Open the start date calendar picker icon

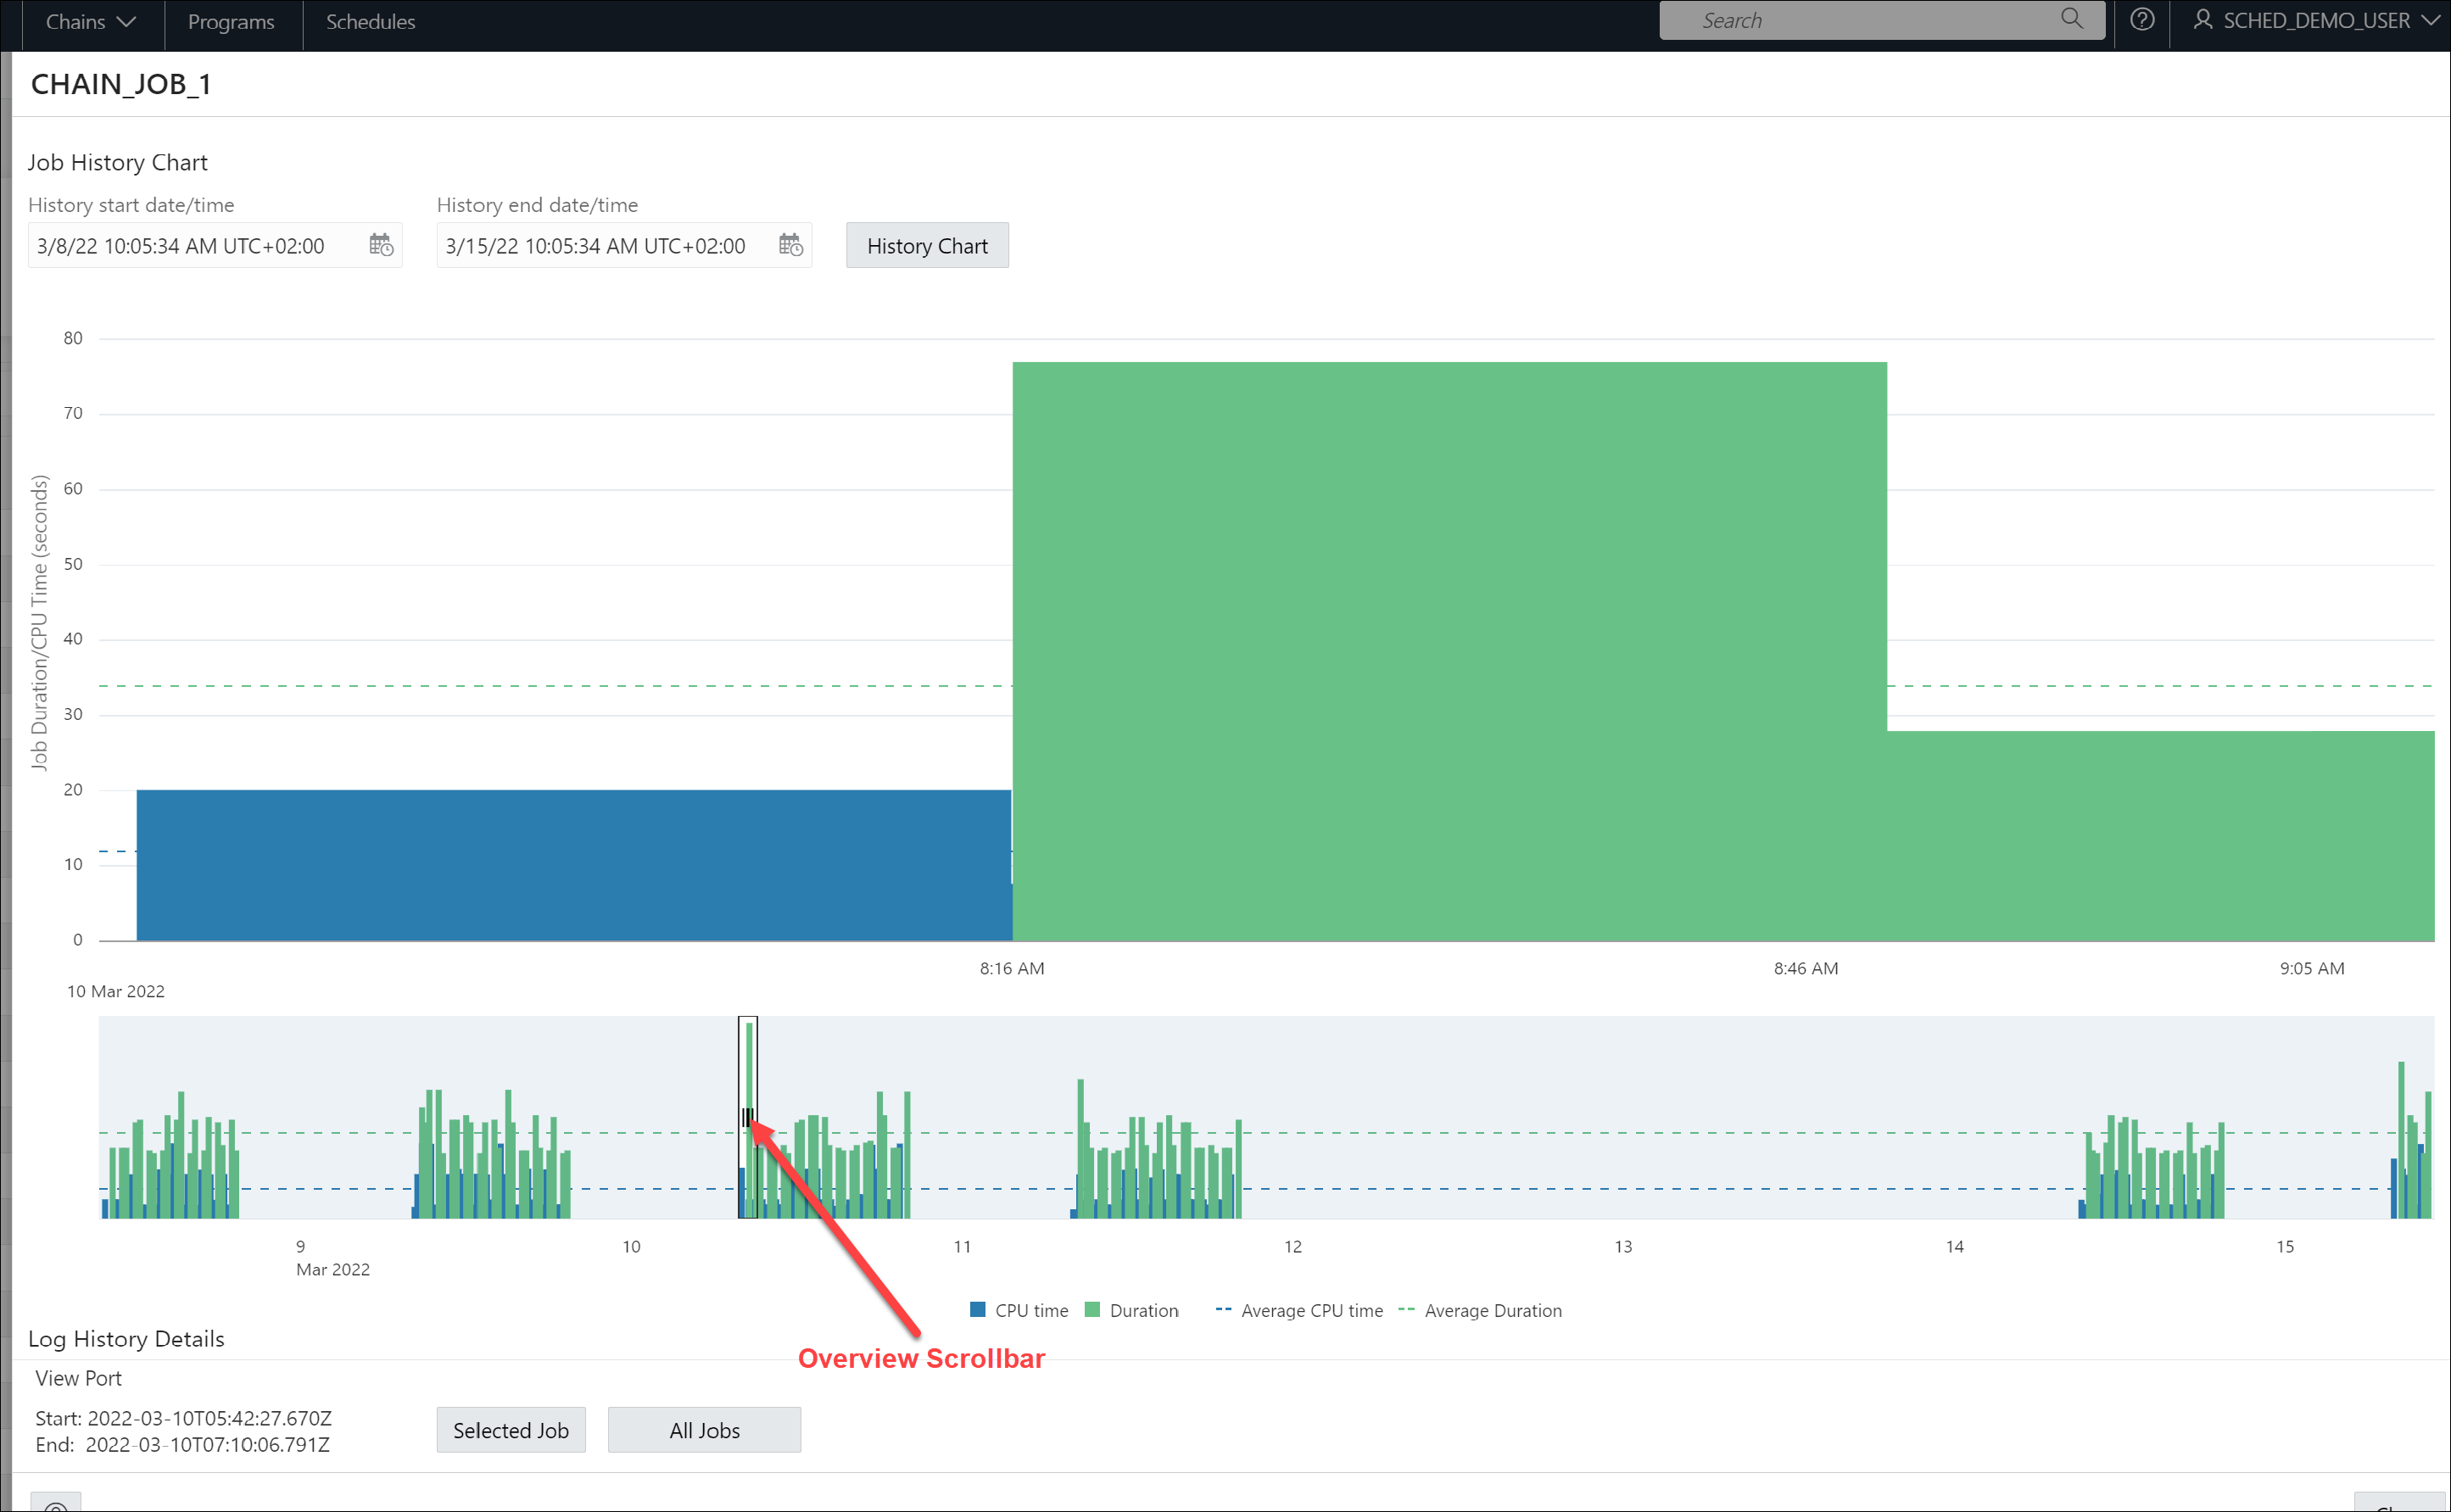[381, 245]
